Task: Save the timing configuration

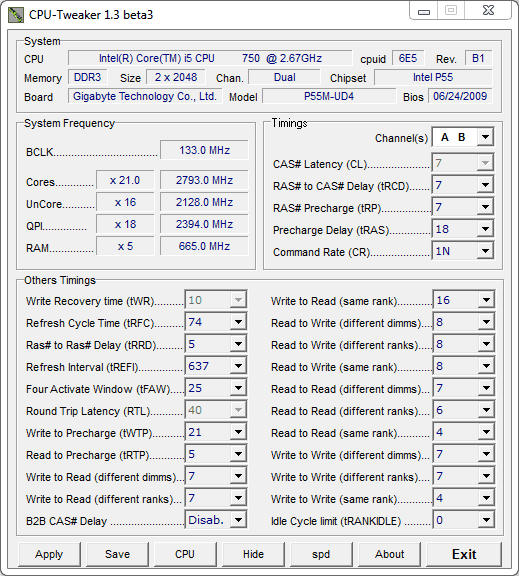Action: 117,554
